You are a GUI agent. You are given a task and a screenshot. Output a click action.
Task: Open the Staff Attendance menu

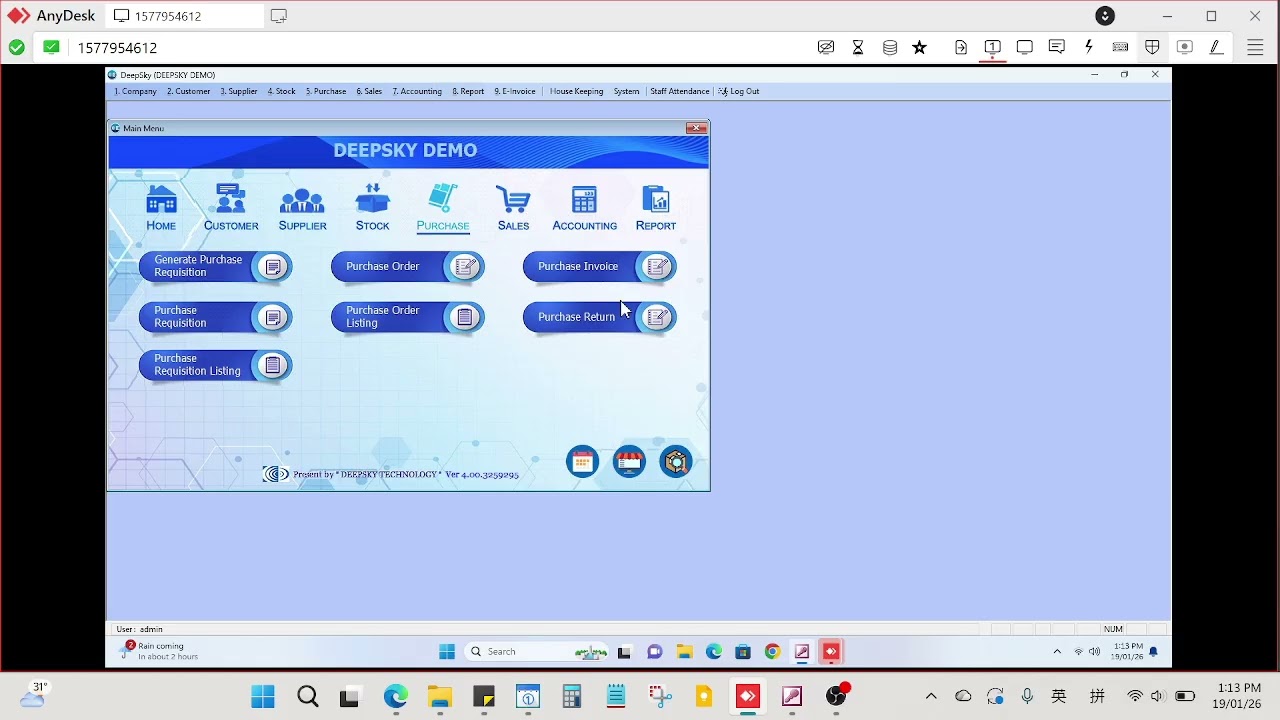[x=679, y=91]
